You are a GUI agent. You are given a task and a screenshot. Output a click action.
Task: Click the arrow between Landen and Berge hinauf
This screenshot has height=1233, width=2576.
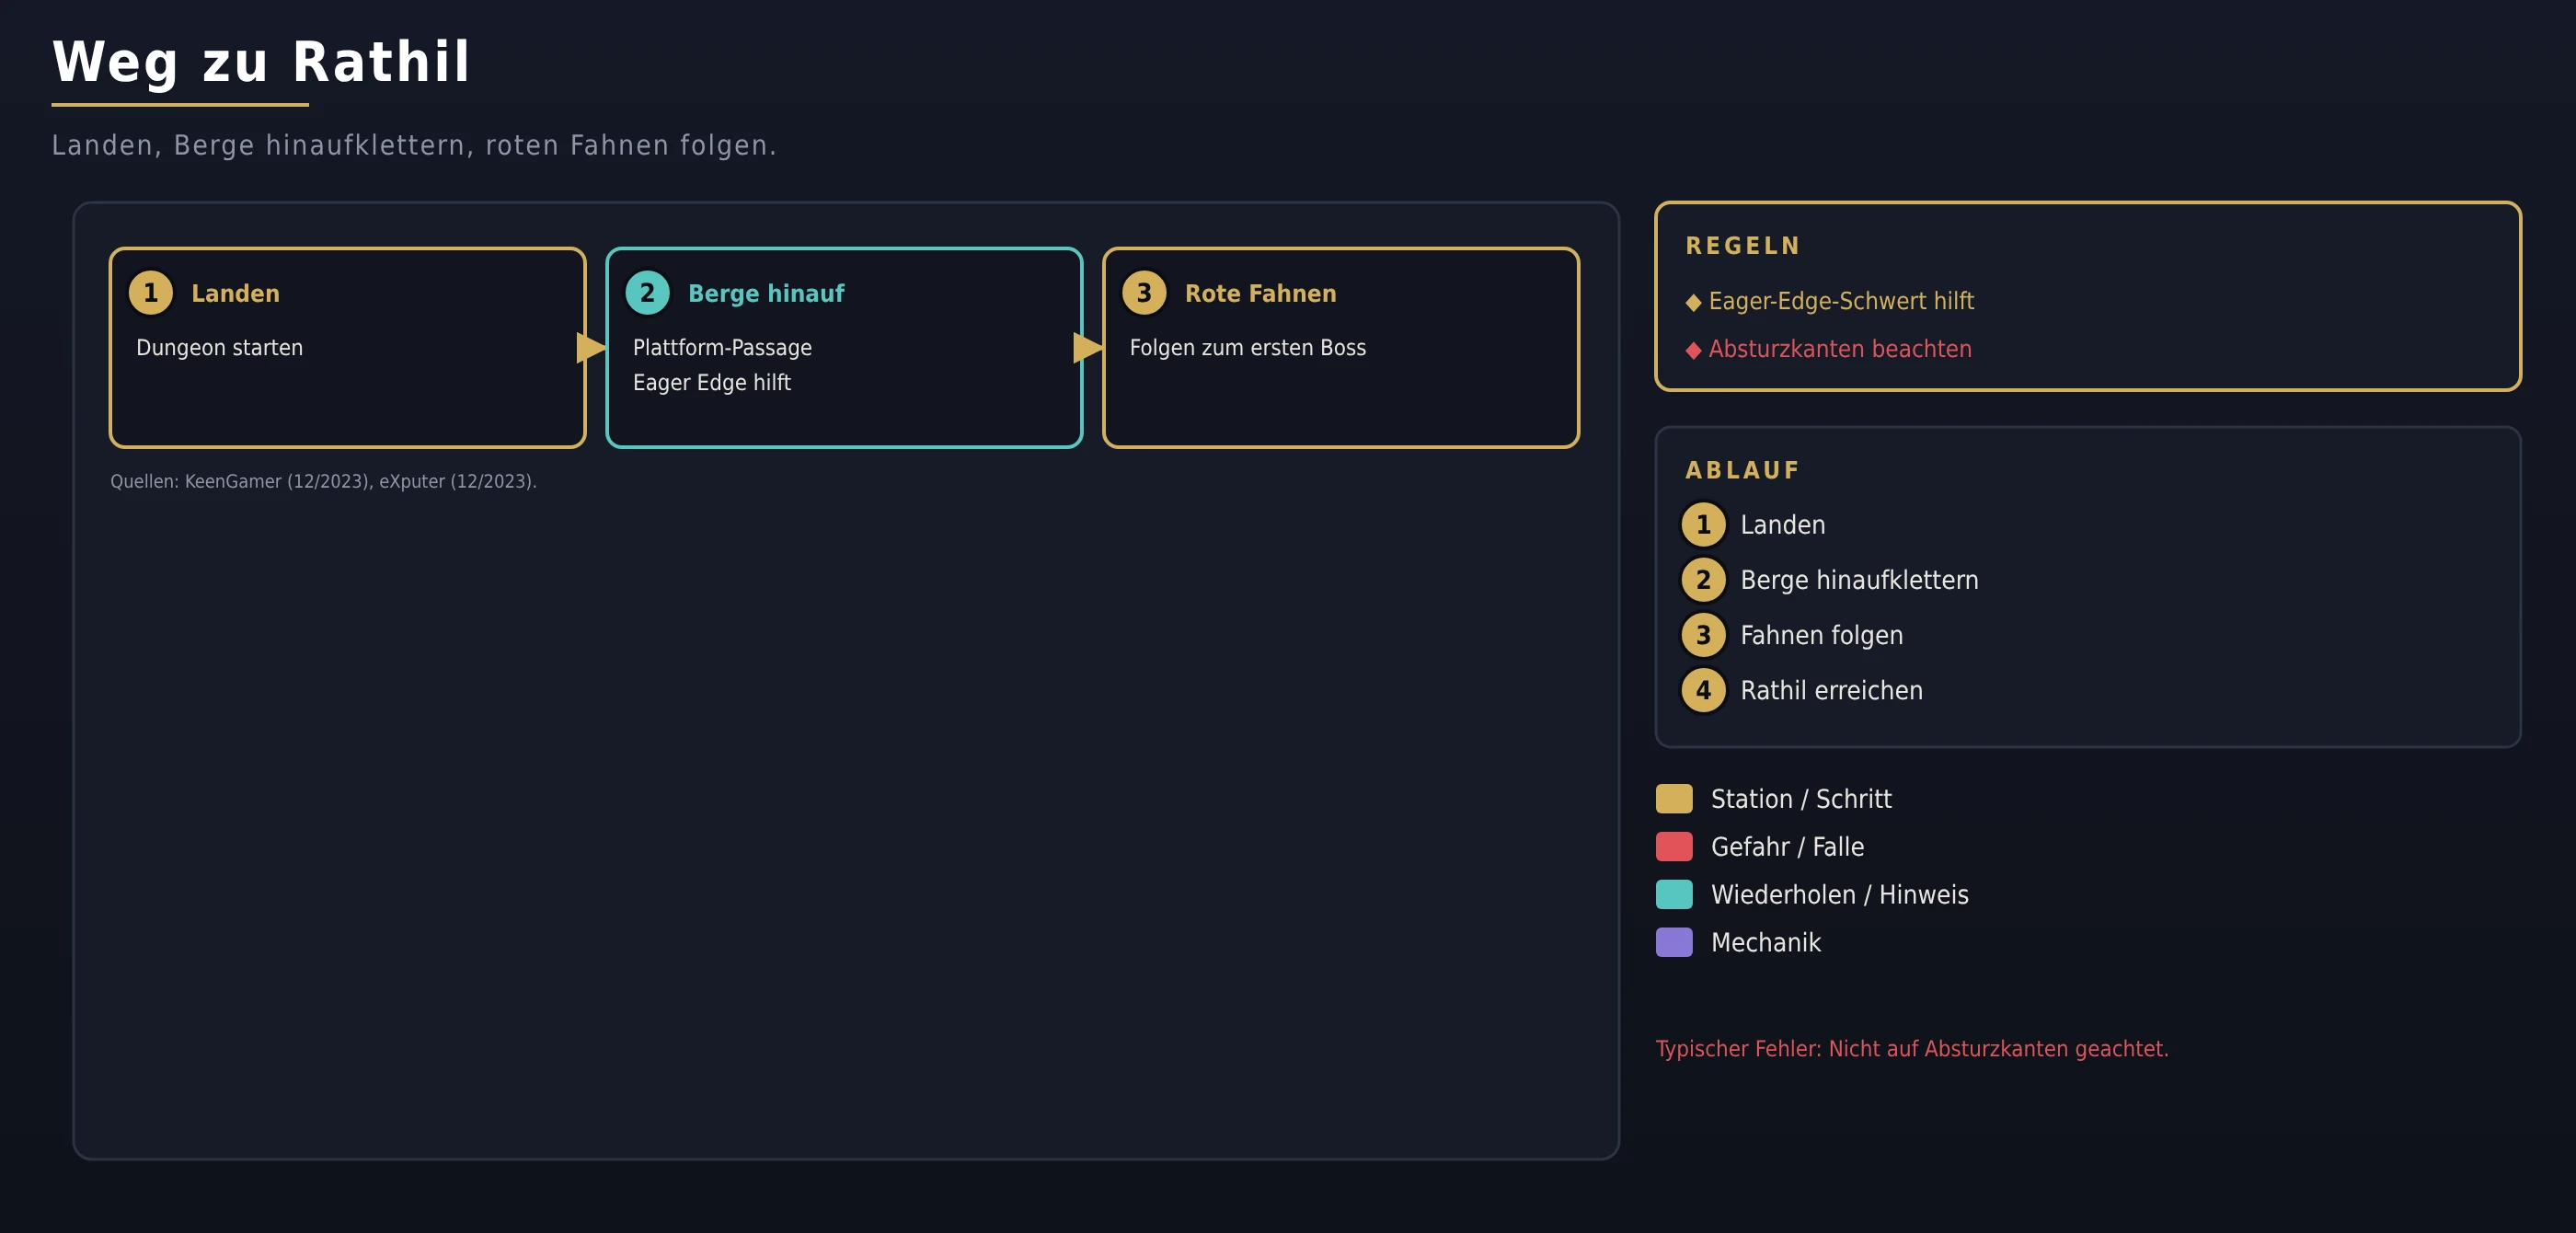[591, 348]
